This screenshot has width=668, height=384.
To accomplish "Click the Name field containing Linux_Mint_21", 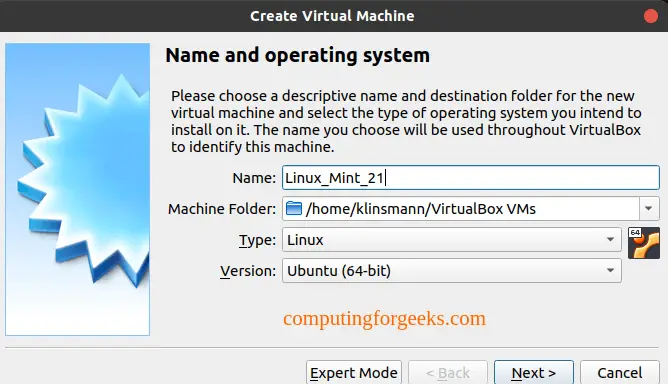I will coord(471,178).
